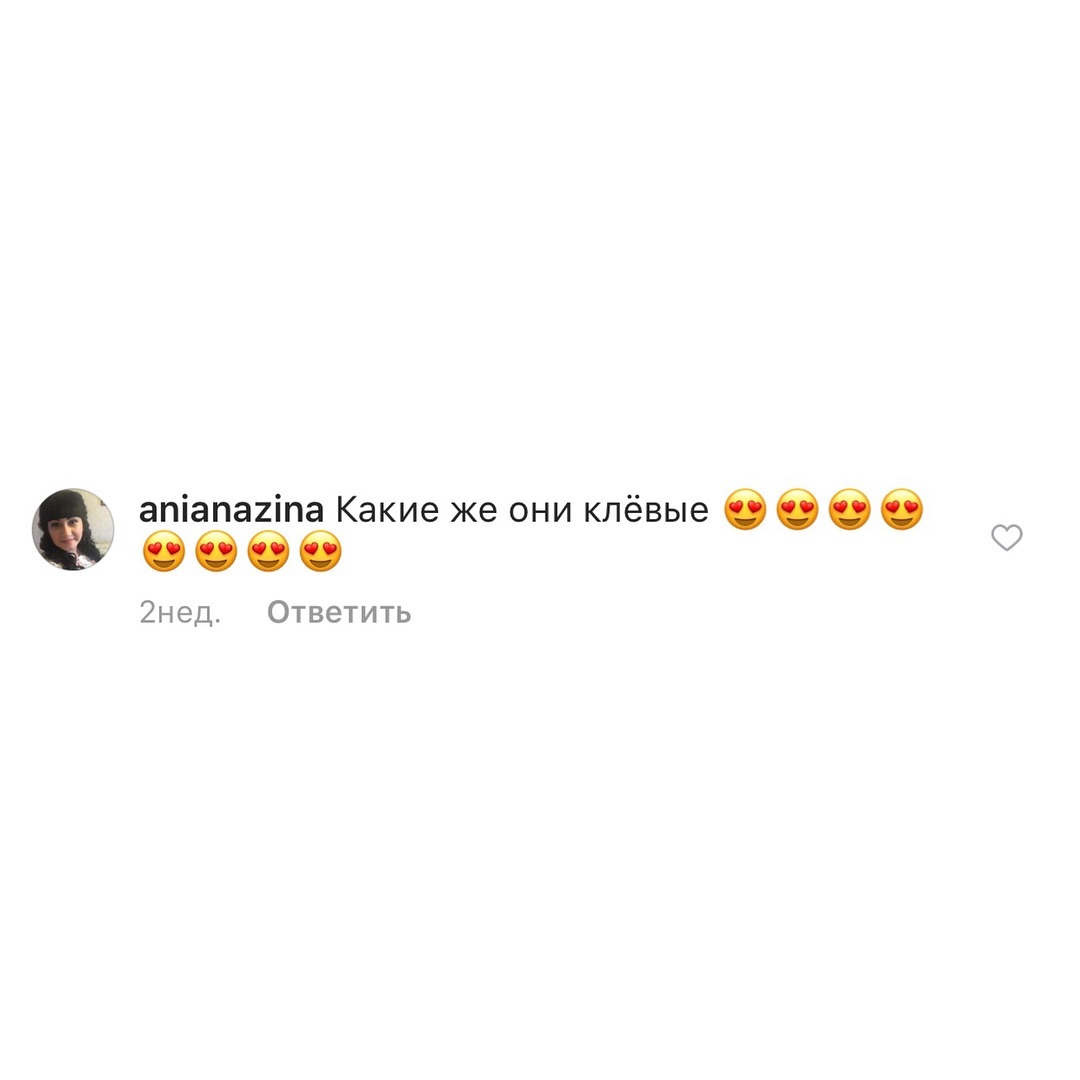Select the round avatar of the commenter
Viewport: 1080px width, 1080px height.
73,529
